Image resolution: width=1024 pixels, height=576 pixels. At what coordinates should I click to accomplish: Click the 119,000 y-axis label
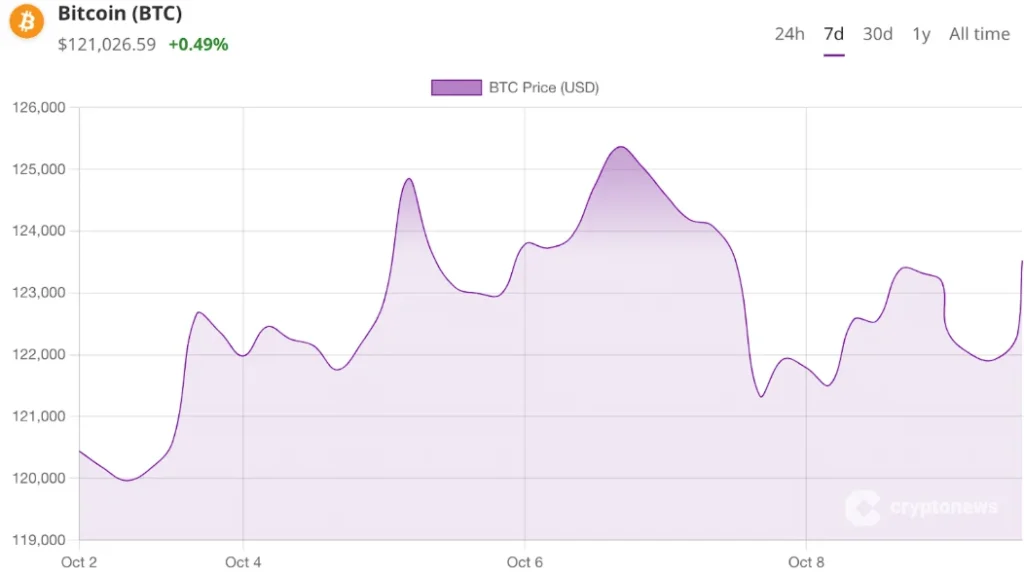click(38, 540)
